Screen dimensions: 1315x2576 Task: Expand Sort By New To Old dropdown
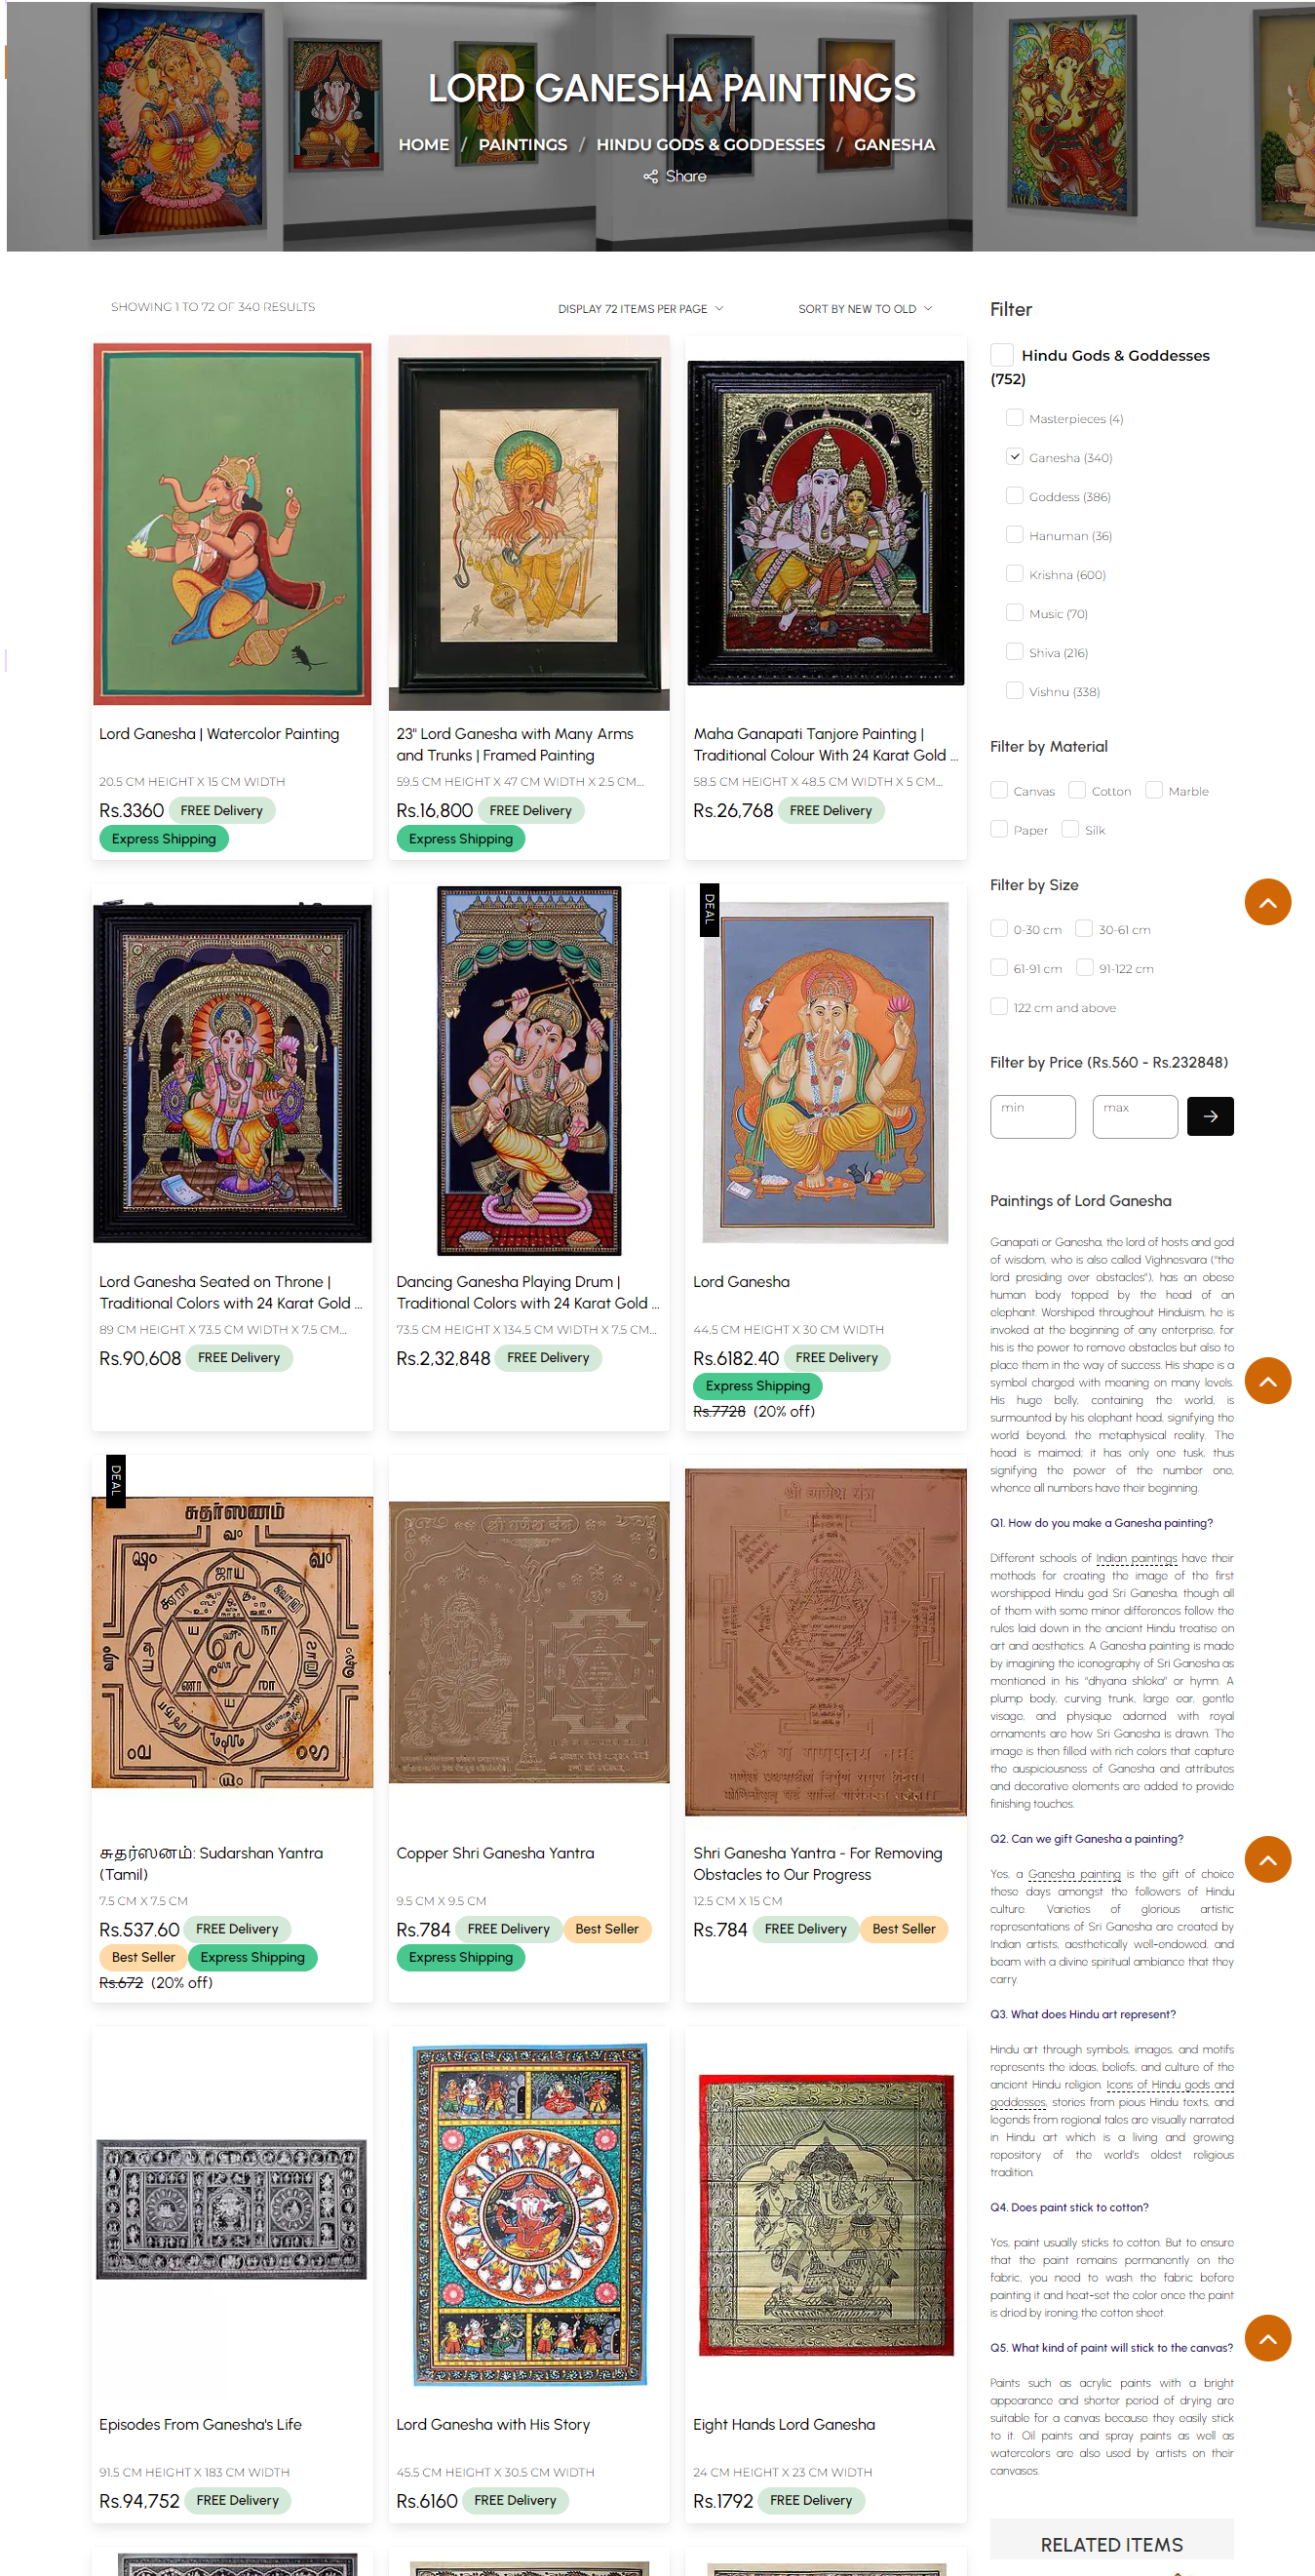pos(865,309)
